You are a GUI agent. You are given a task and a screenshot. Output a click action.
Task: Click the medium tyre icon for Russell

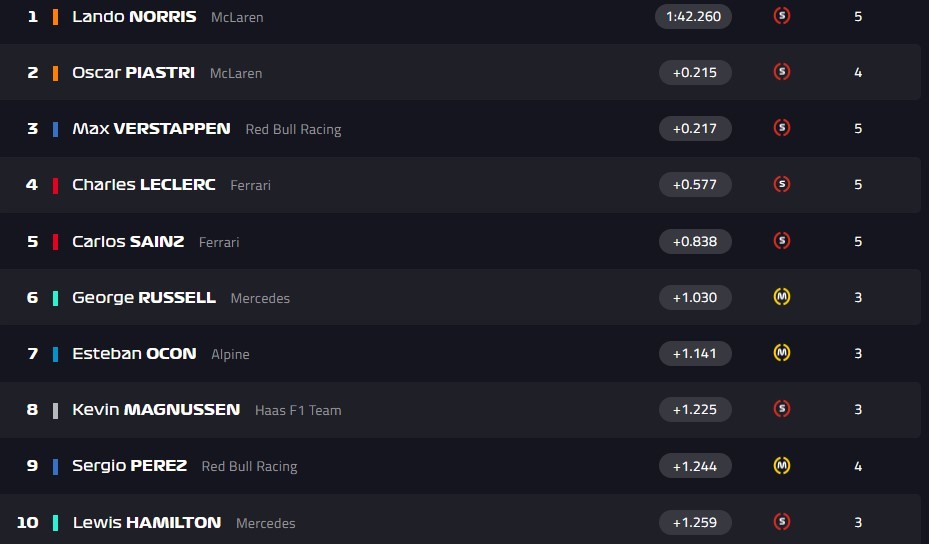[x=782, y=297]
